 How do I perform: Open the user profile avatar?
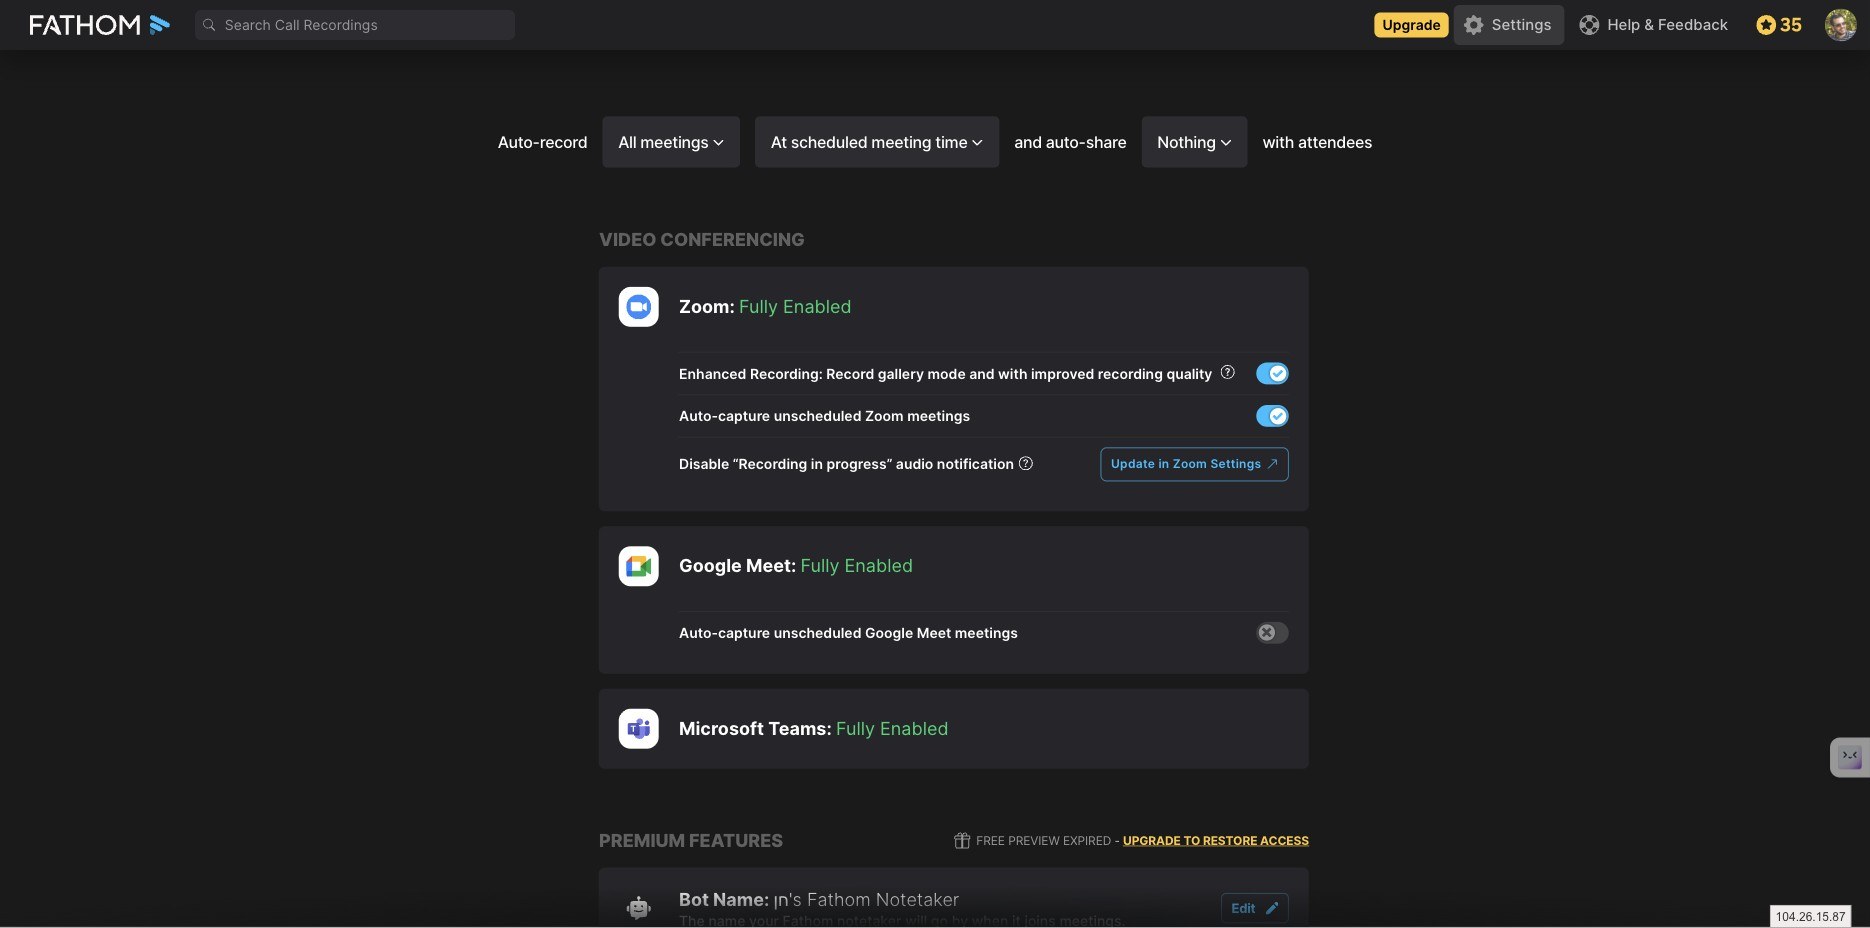tap(1840, 25)
